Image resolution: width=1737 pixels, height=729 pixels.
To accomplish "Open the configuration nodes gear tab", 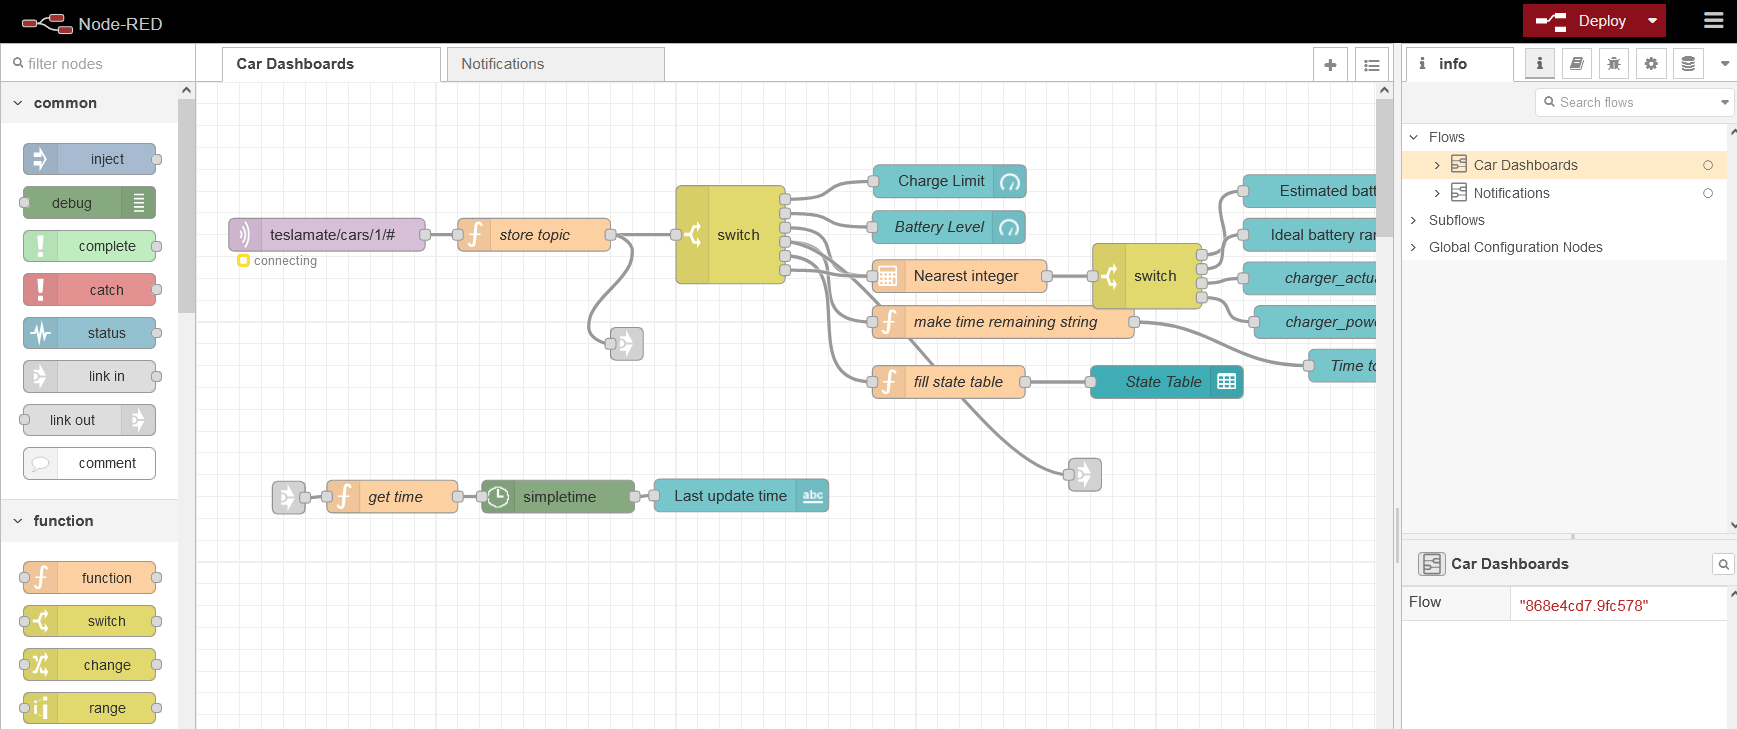I will tap(1651, 64).
